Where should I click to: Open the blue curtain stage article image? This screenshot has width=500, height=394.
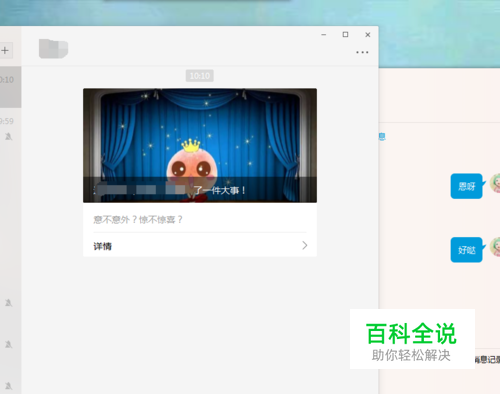[200, 145]
